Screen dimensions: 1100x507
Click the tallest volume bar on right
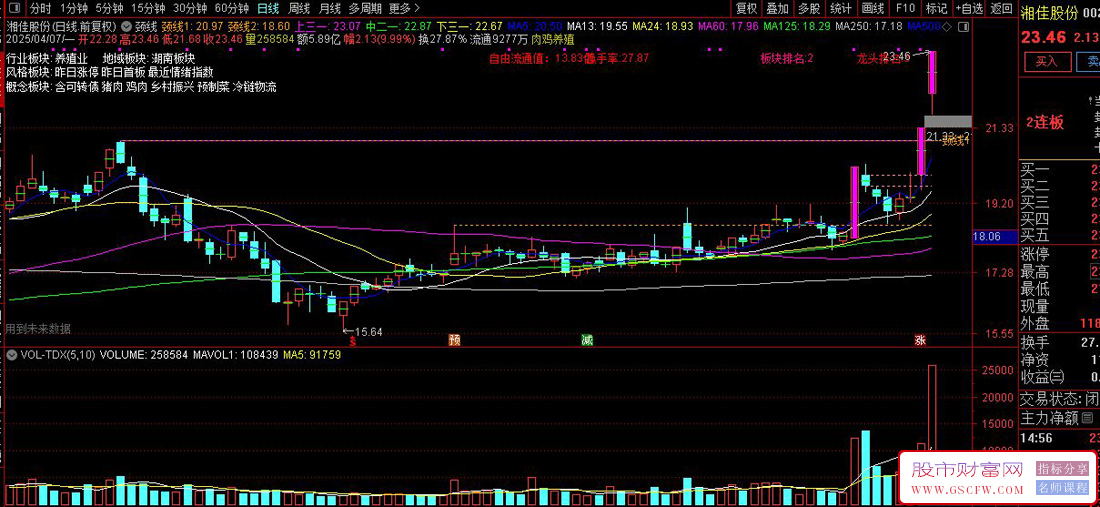[932, 435]
